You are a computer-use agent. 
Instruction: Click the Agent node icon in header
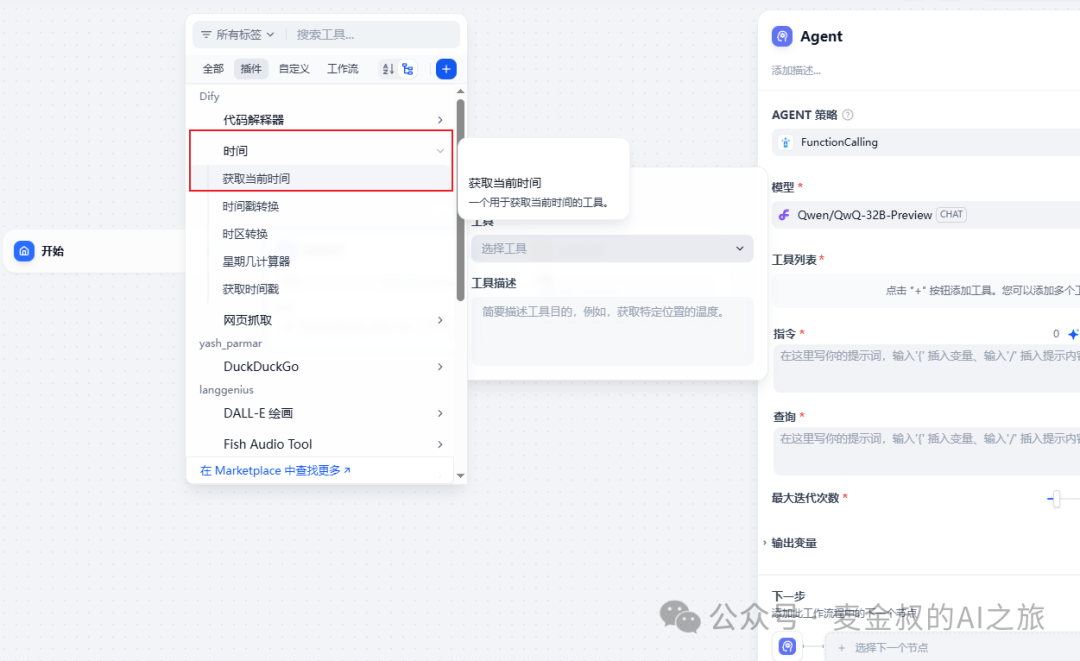782,36
